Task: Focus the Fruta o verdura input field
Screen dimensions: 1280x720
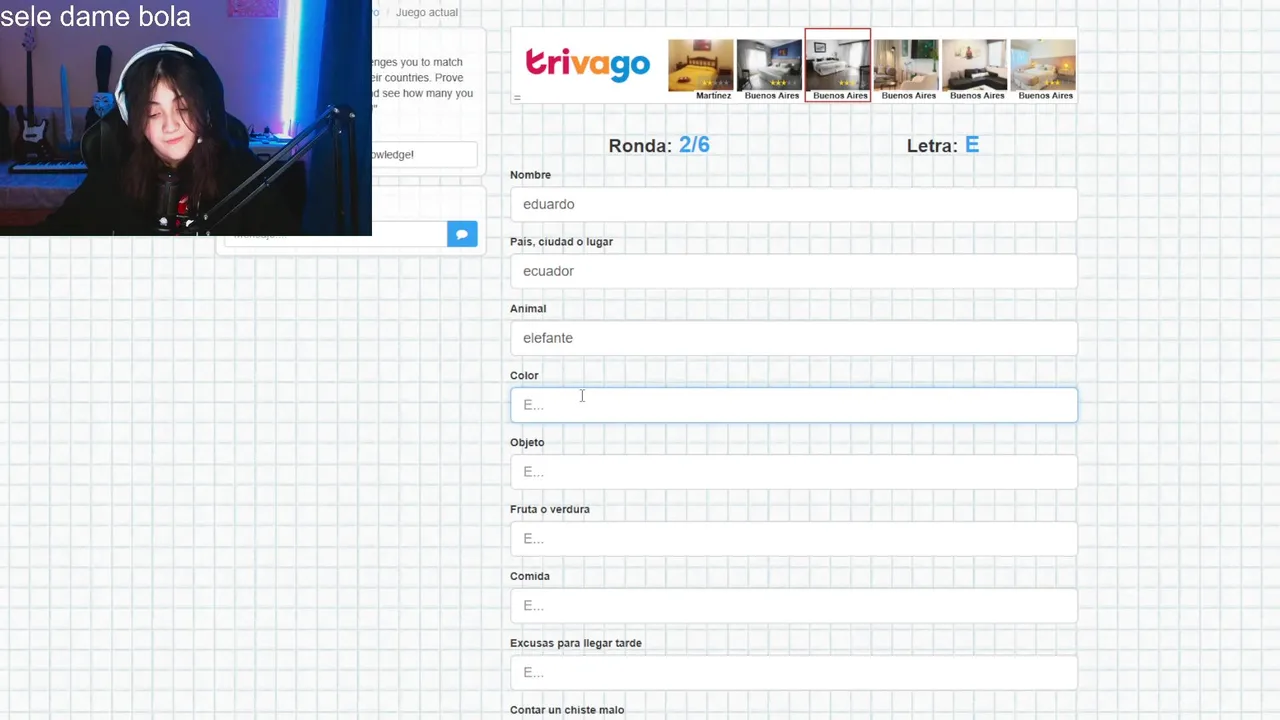Action: point(794,539)
